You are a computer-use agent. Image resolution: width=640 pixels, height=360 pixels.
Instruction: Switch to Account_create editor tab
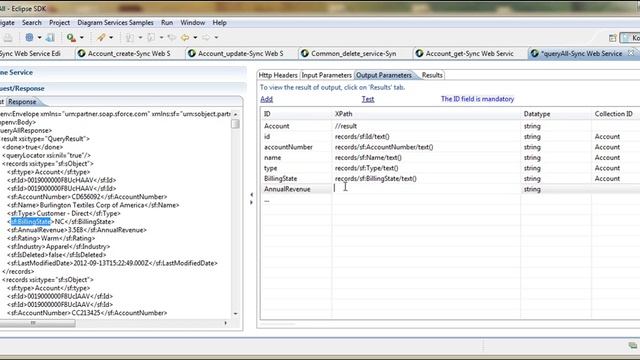pos(129,53)
